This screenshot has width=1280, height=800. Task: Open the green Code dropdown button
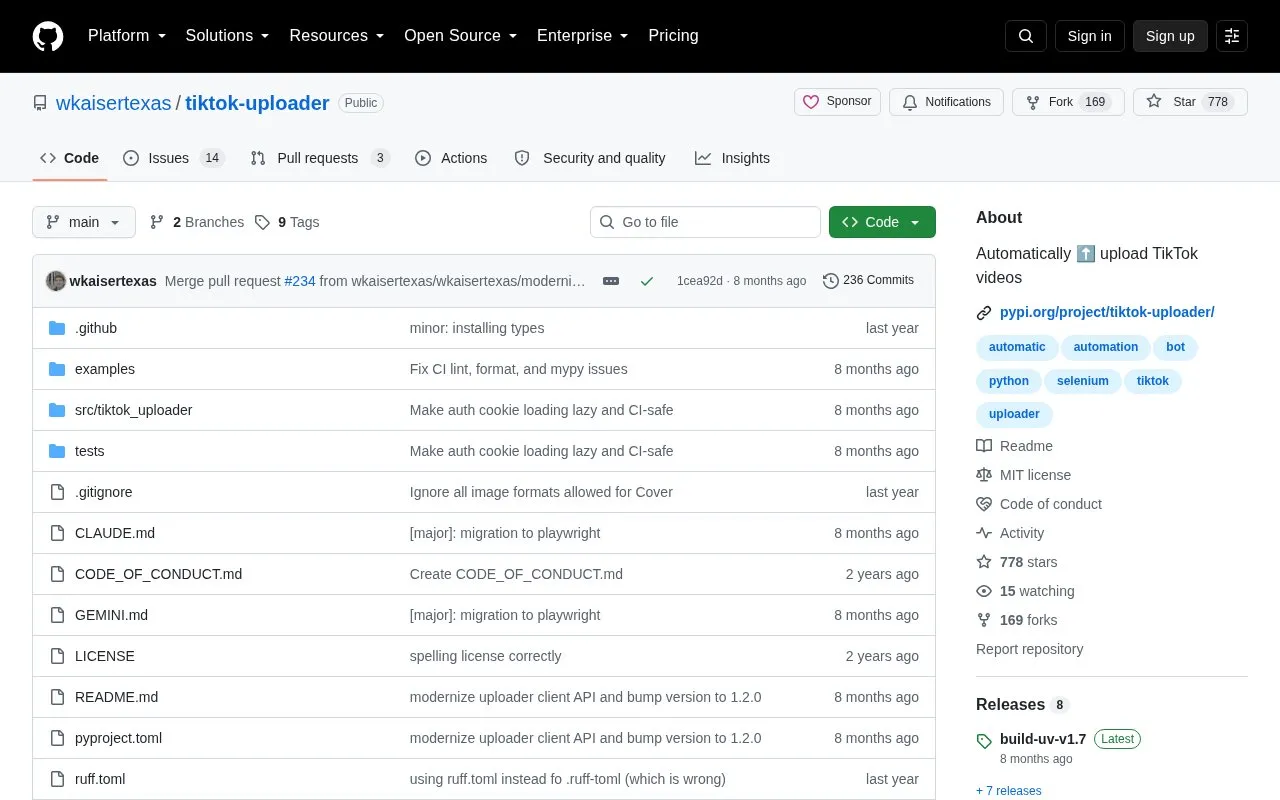(x=882, y=222)
